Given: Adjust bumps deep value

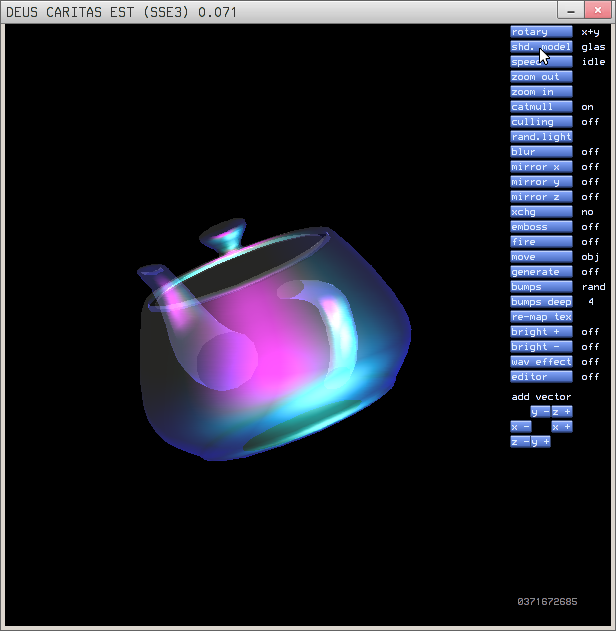Looking at the screenshot, I should [x=541, y=302].
